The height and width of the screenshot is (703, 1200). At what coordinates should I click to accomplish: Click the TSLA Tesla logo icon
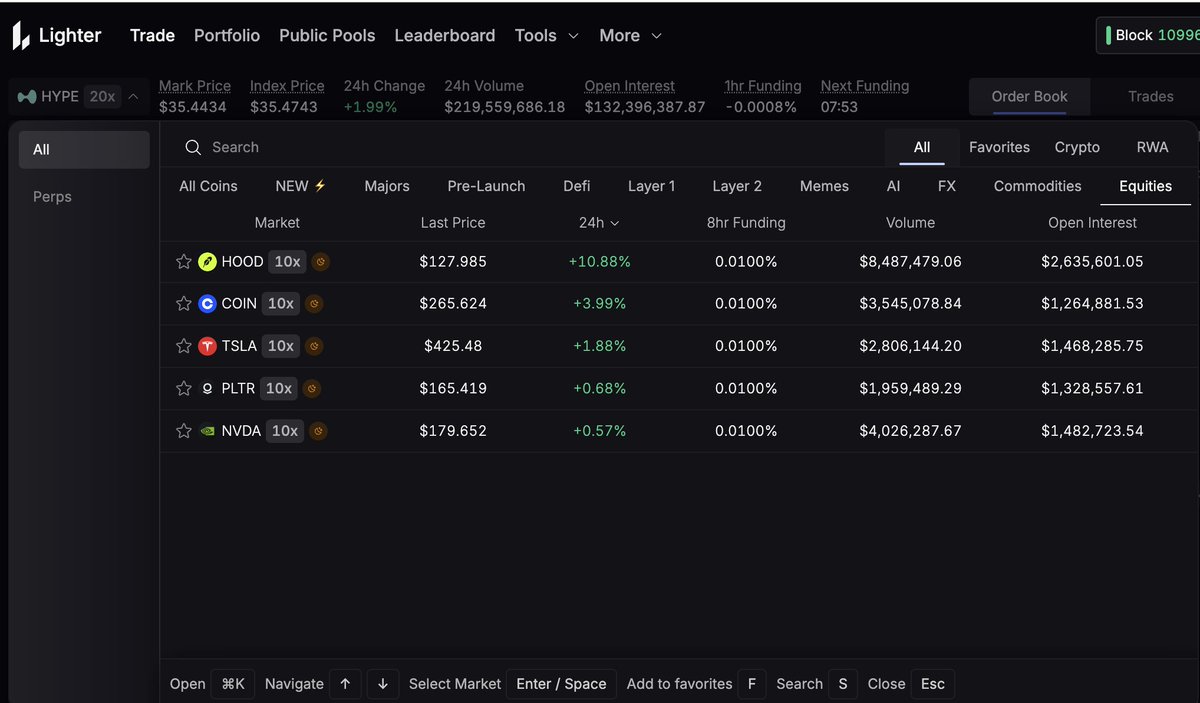point(207,346)
